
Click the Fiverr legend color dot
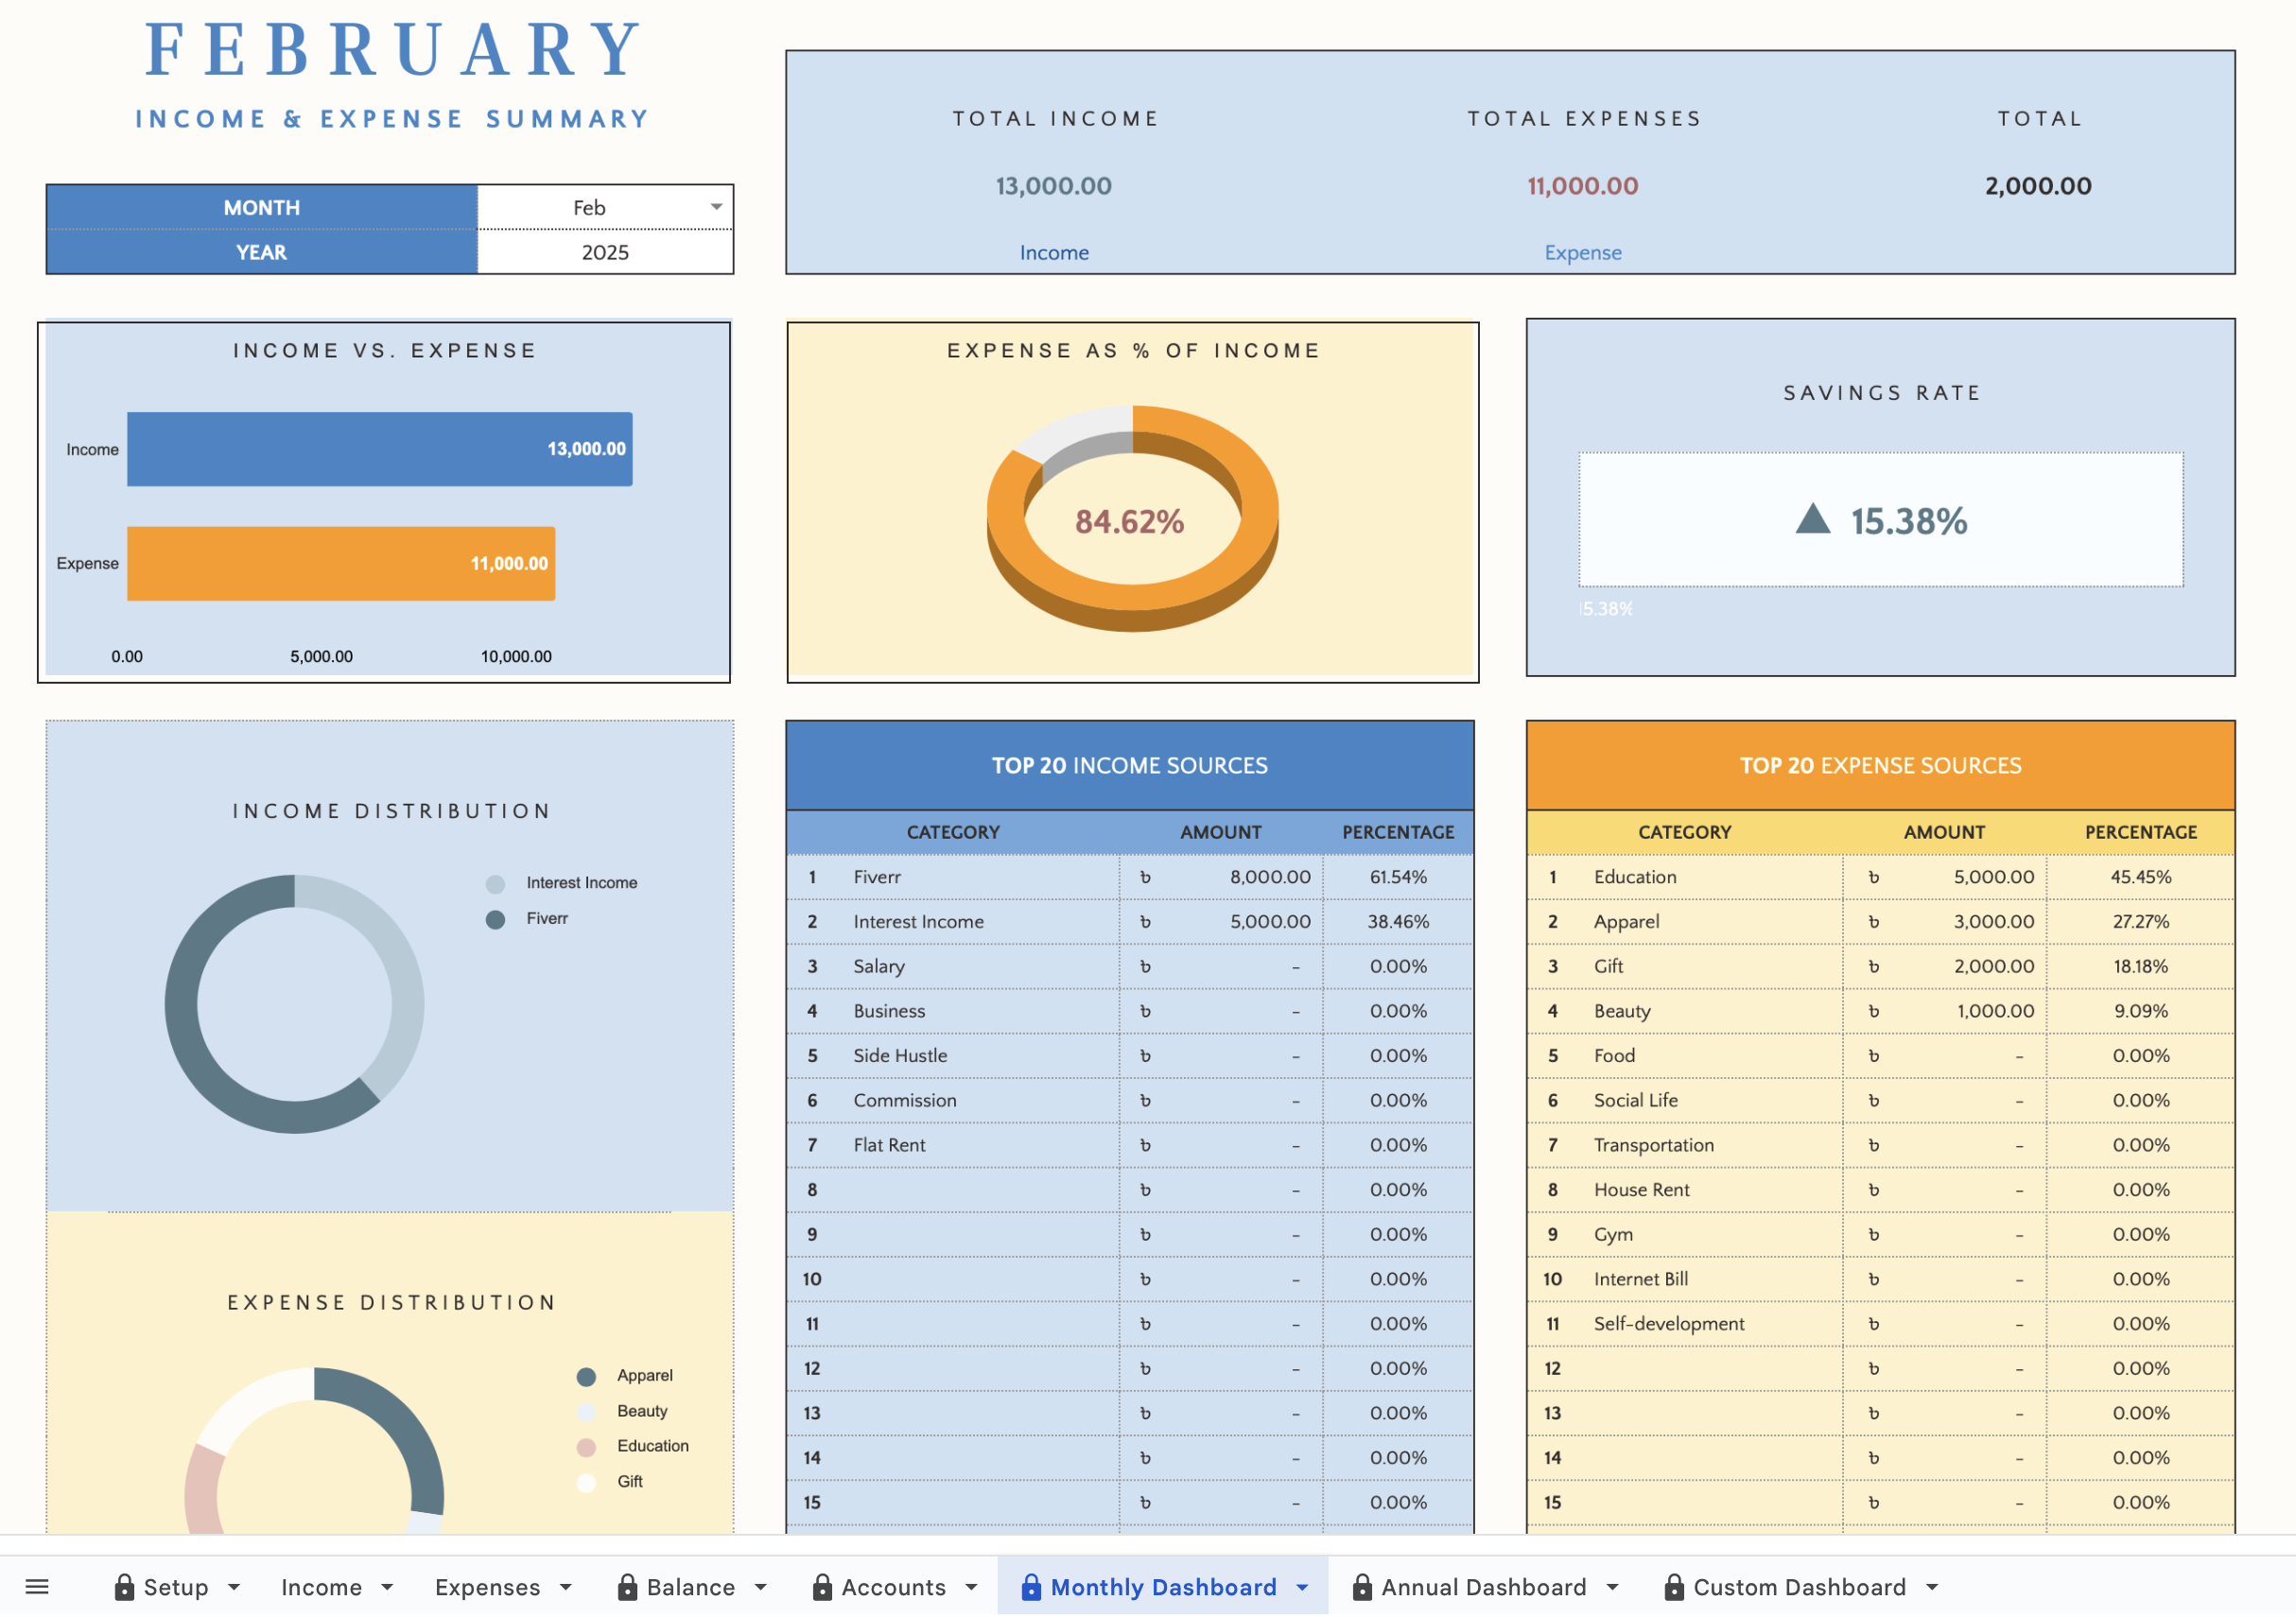[495, 919]
